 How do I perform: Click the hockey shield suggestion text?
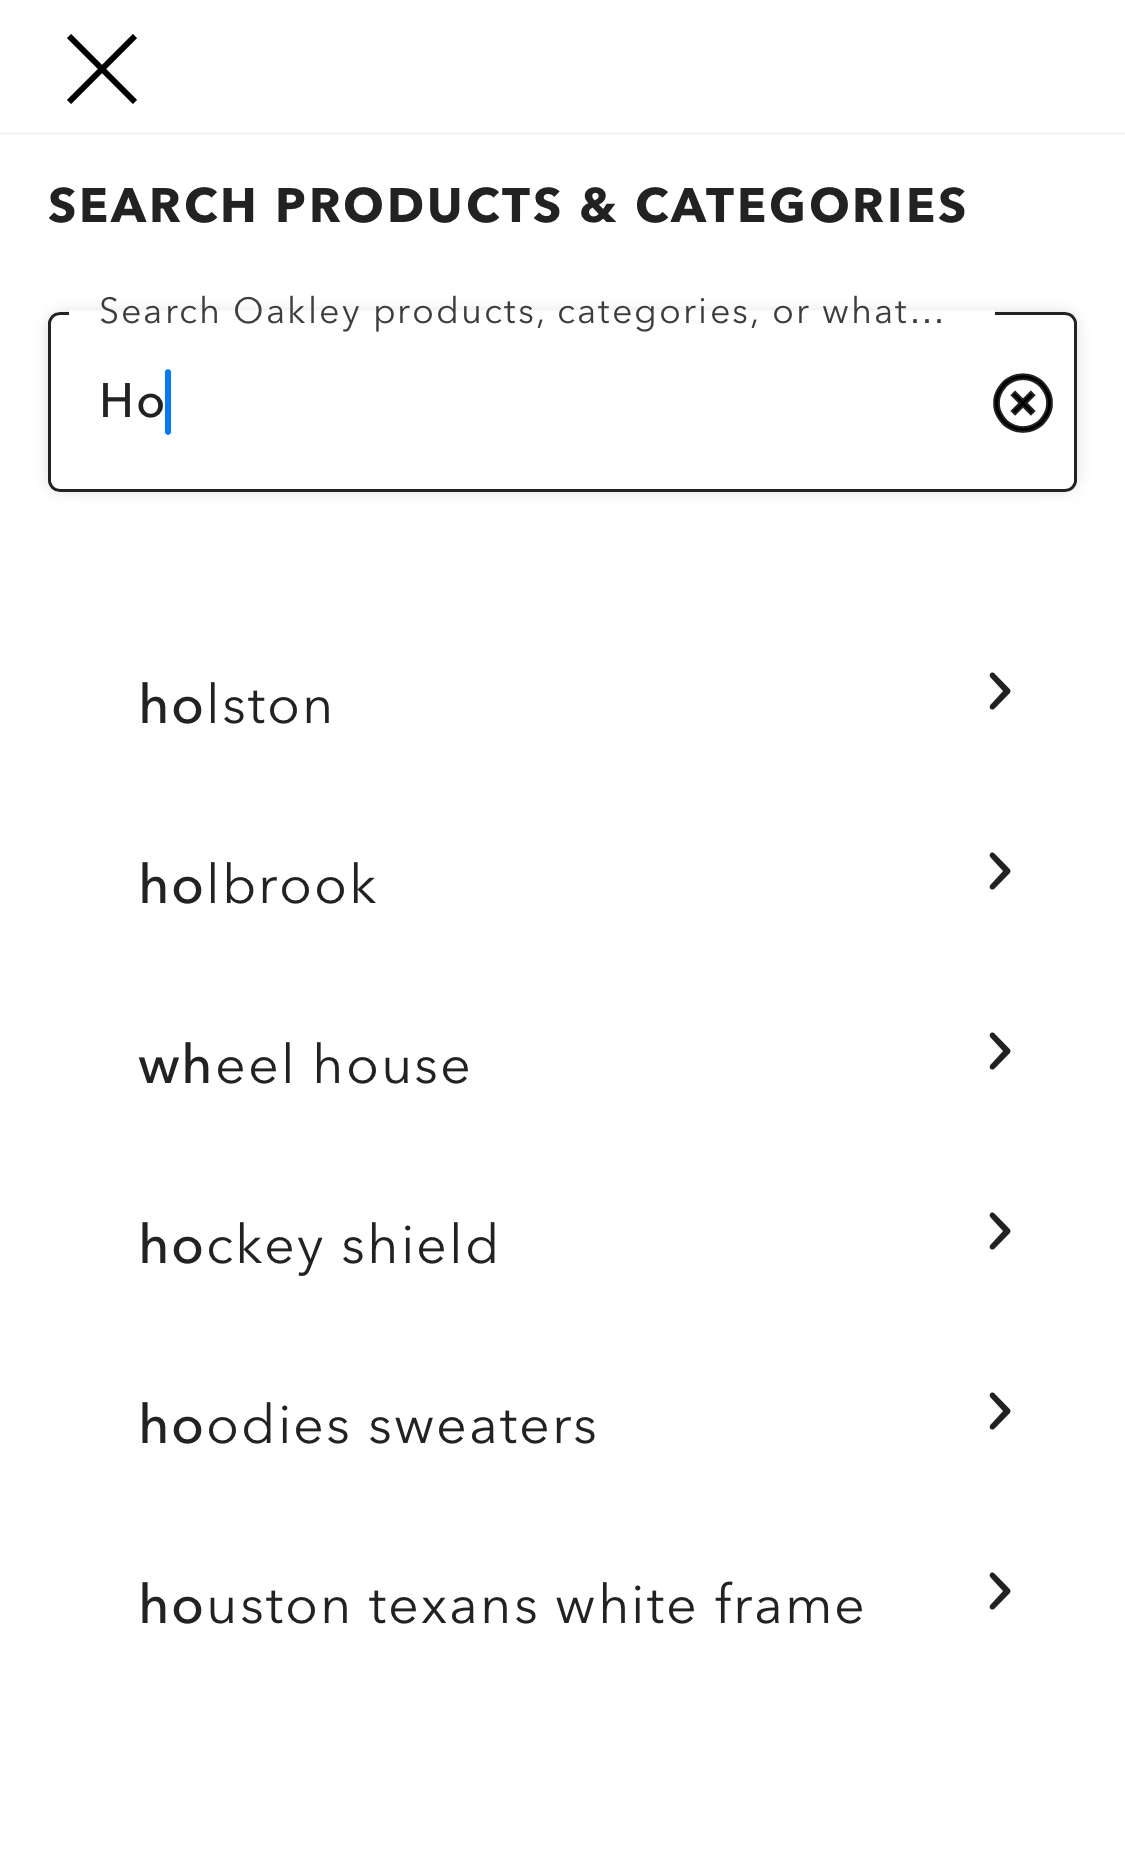tap(319, 1243)
